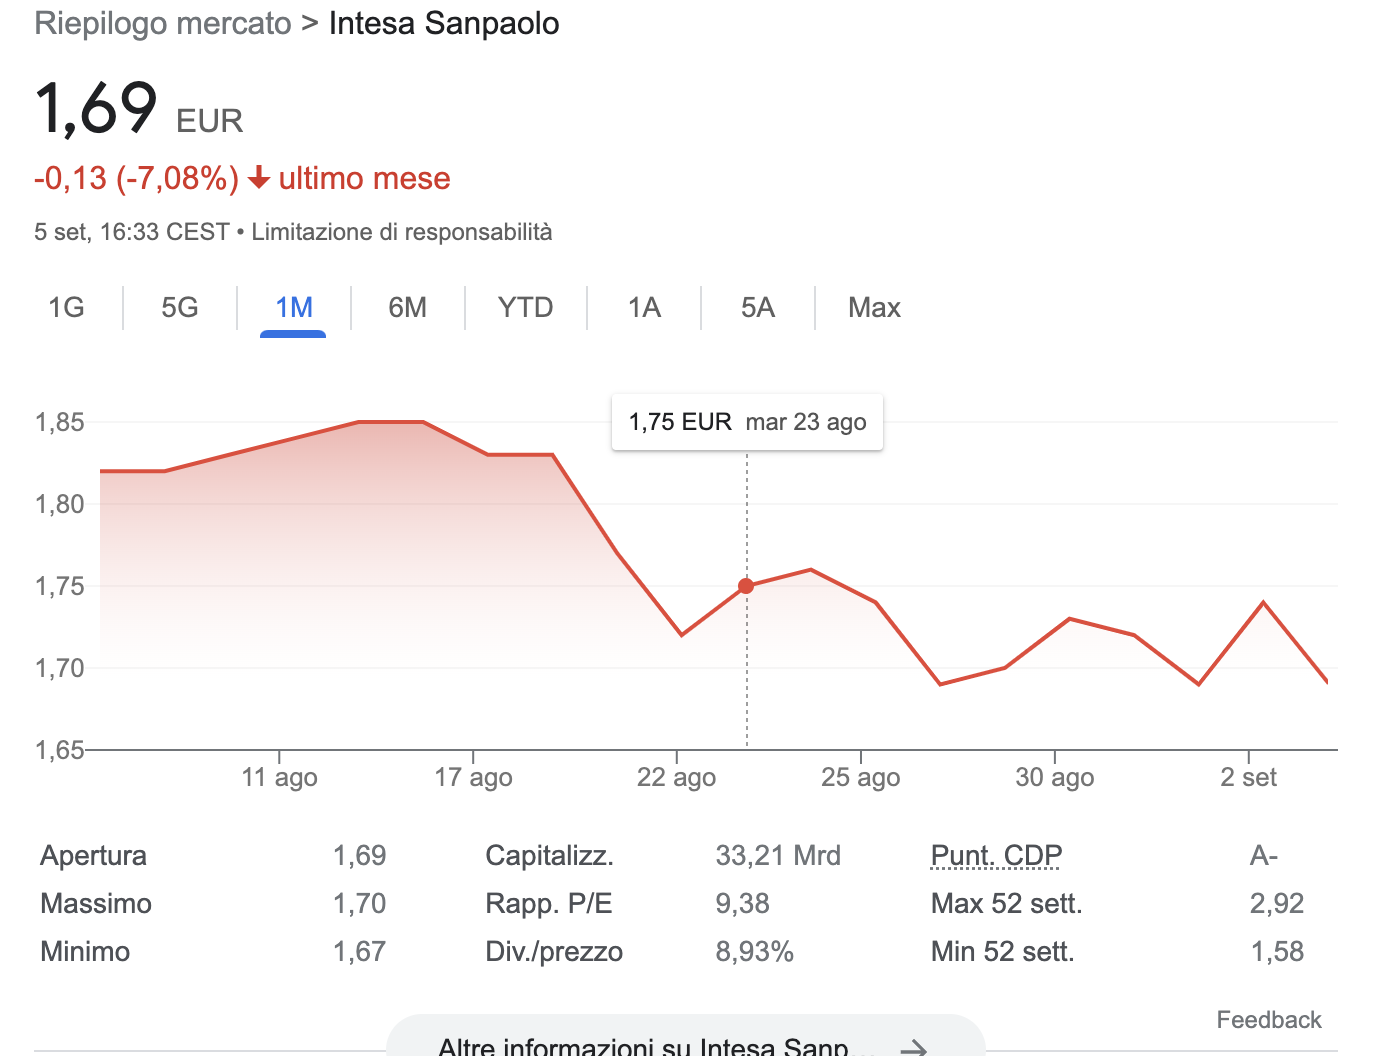Click the red down arrow price indicator
1388x1056 pixels.
pyautogui.click(x=259, y=179)
